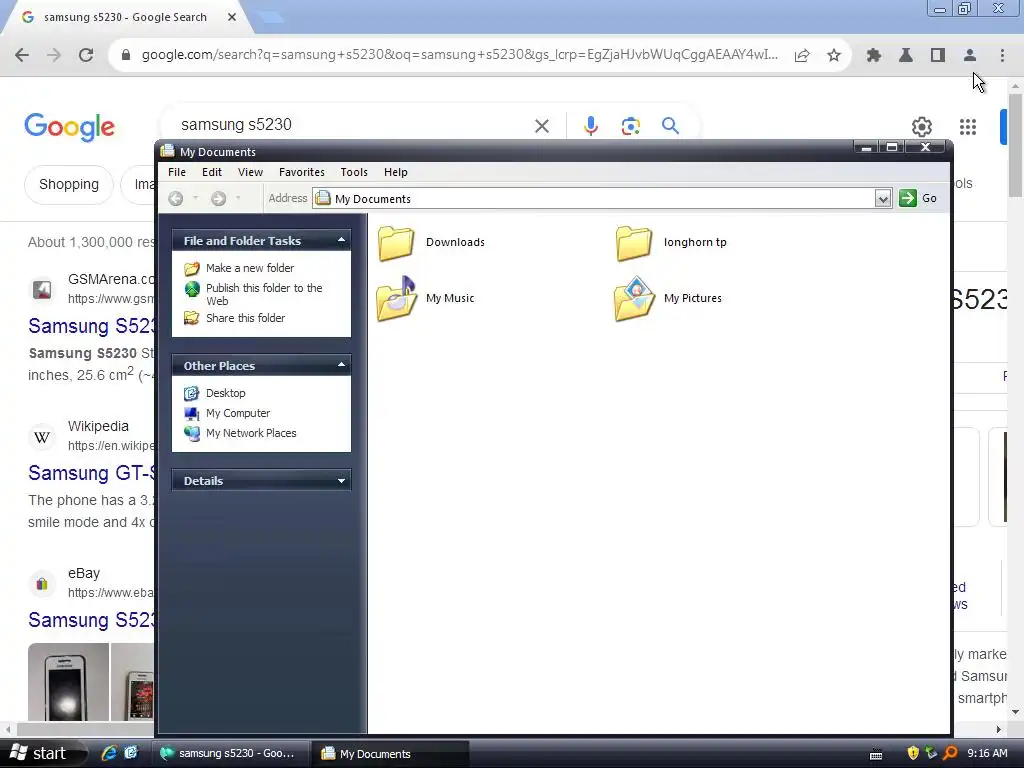The height and width of the screenshot is (768, 1024).
Task: Switch to Chrome taskbar button
Action: (x=230, y=754)
